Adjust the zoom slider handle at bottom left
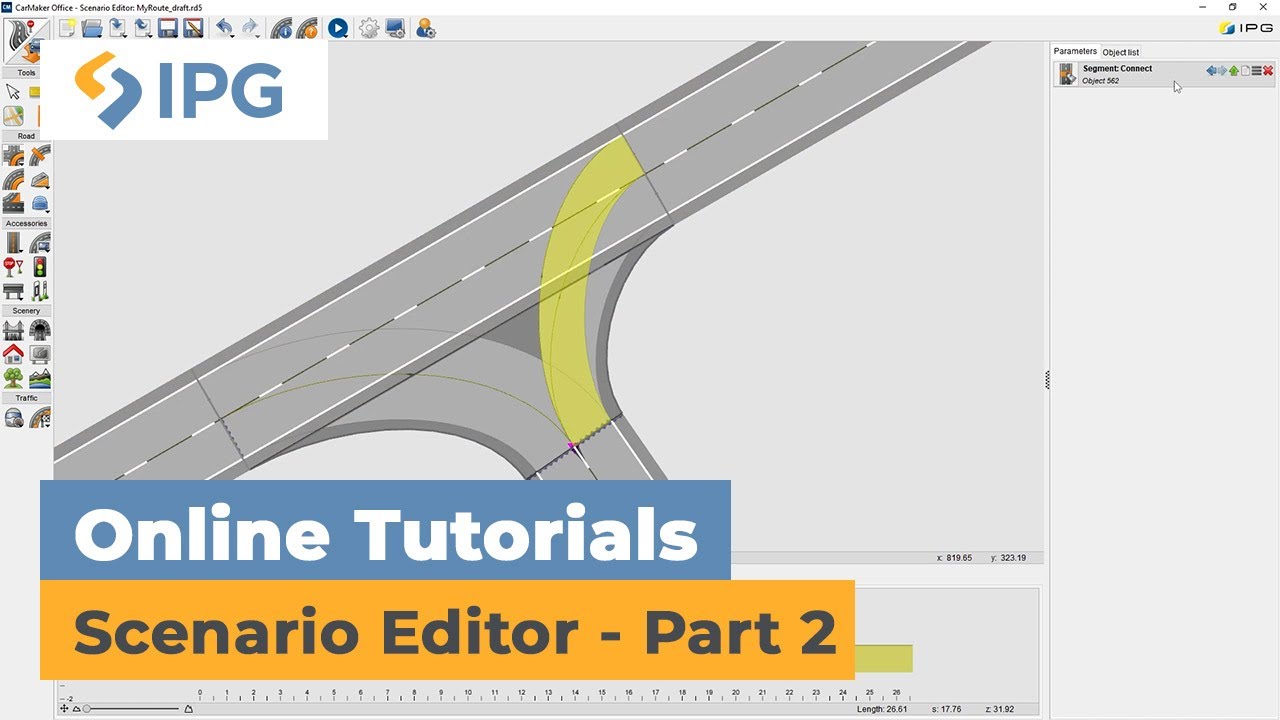Screen dimensions: 1280x720 86,708
